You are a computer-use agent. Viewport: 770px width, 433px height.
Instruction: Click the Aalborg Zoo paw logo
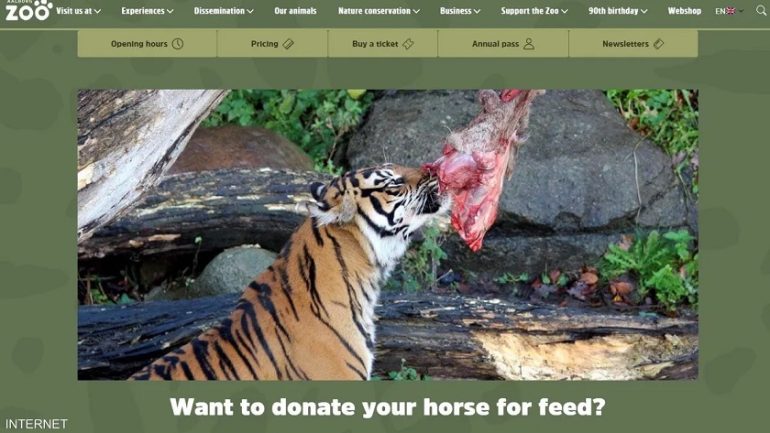point(28,10)
